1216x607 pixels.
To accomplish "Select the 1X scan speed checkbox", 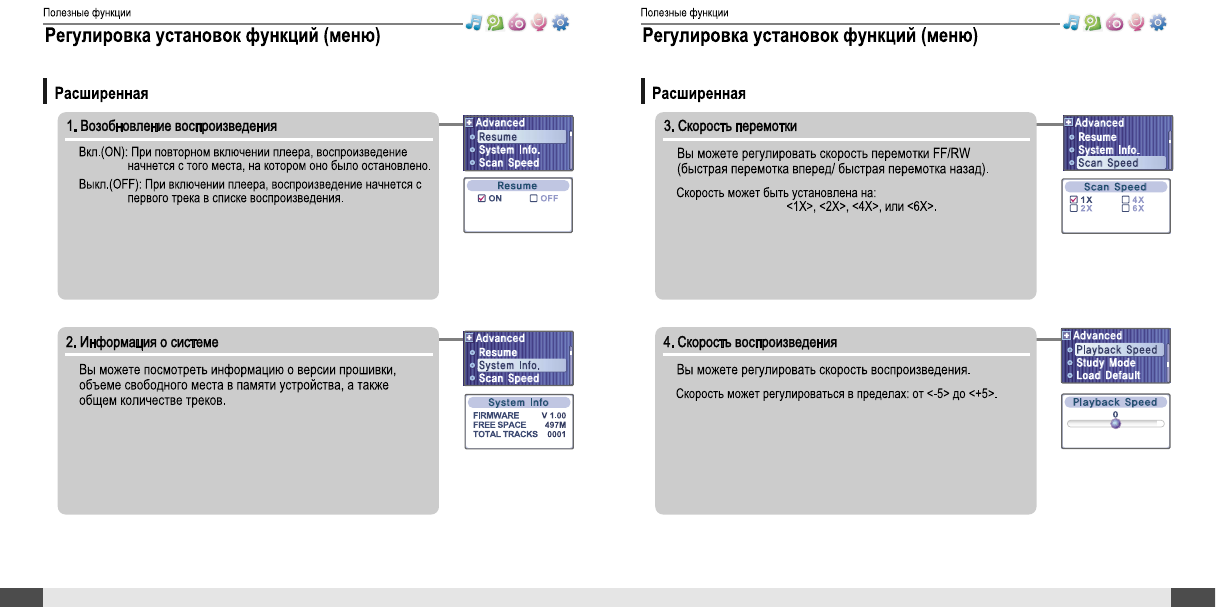I will pos(1074,200).
